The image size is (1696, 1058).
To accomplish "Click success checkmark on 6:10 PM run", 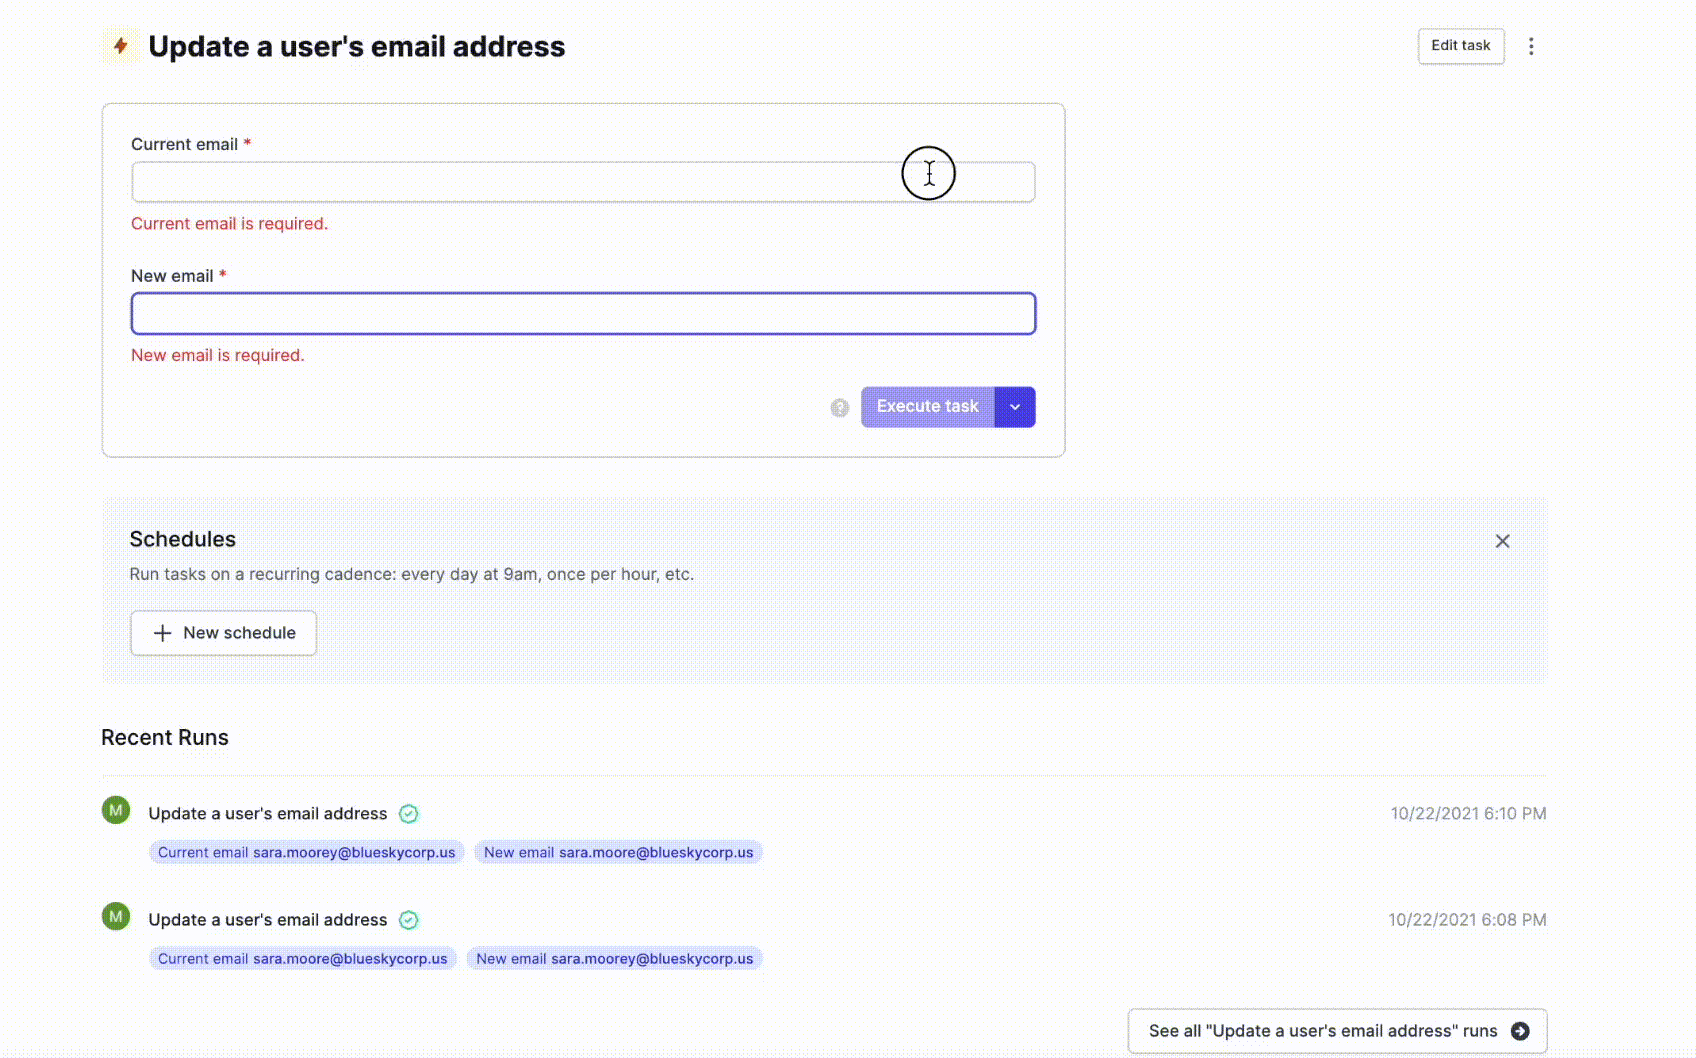I will click(x=409, y=814).
